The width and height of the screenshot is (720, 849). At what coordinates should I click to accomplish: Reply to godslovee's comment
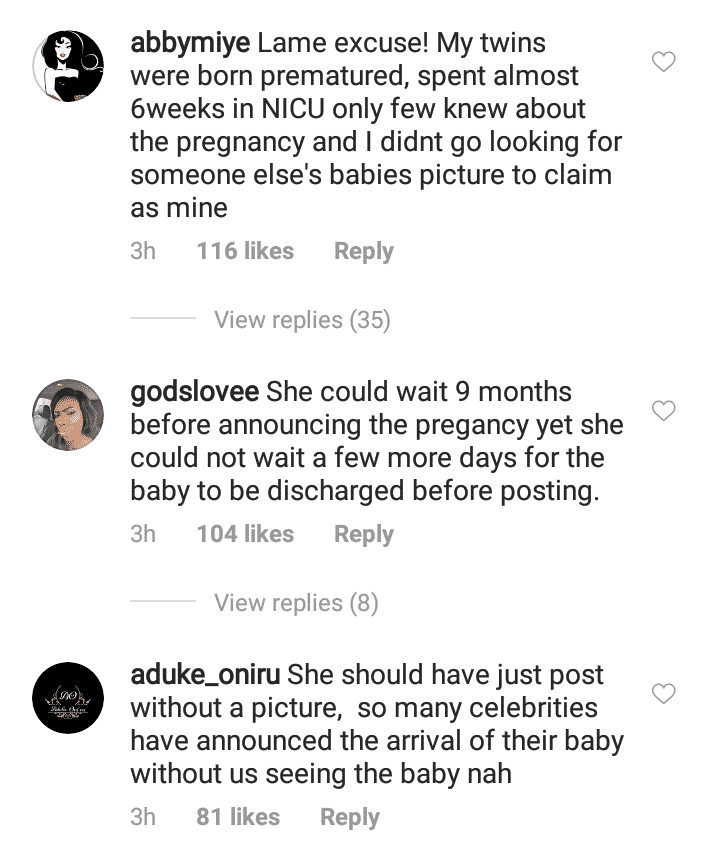(364, 534)
